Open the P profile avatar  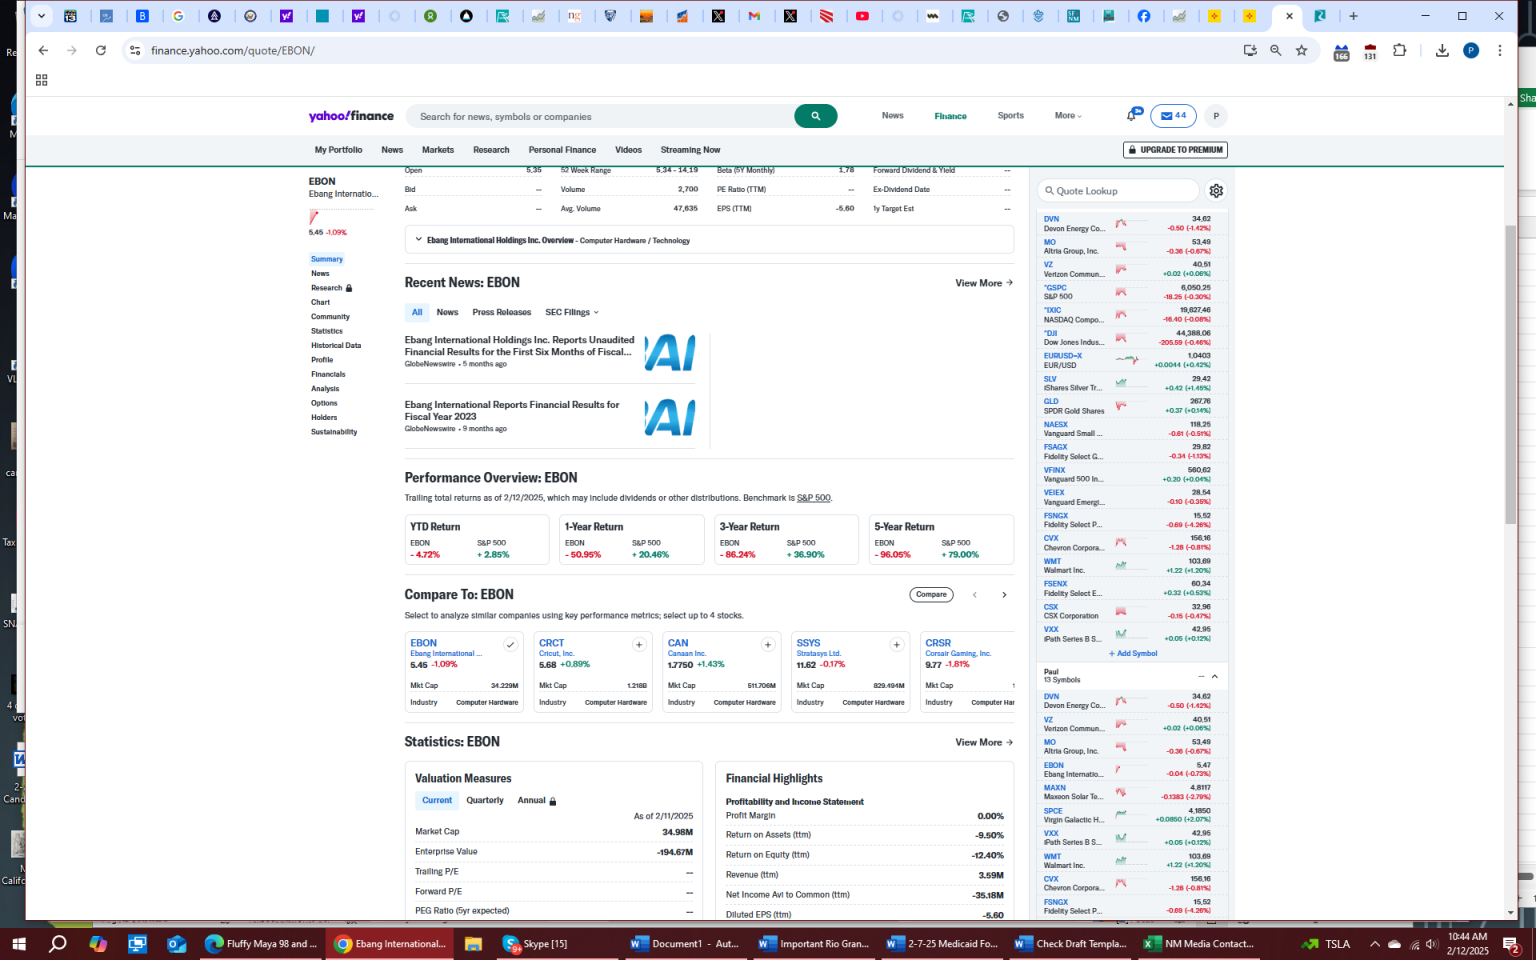(x=1216, y=116)
